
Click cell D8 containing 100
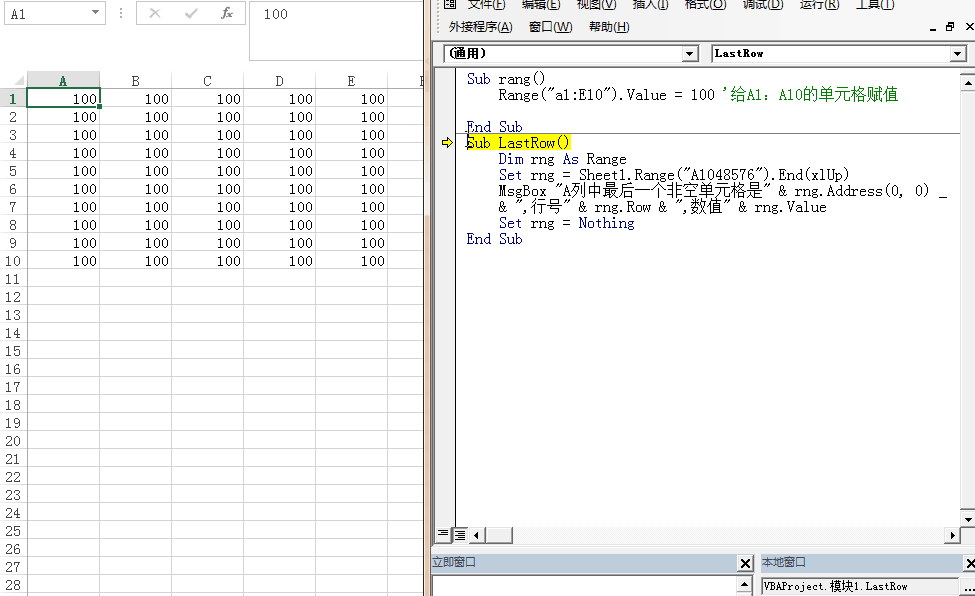tap(280, 225)
